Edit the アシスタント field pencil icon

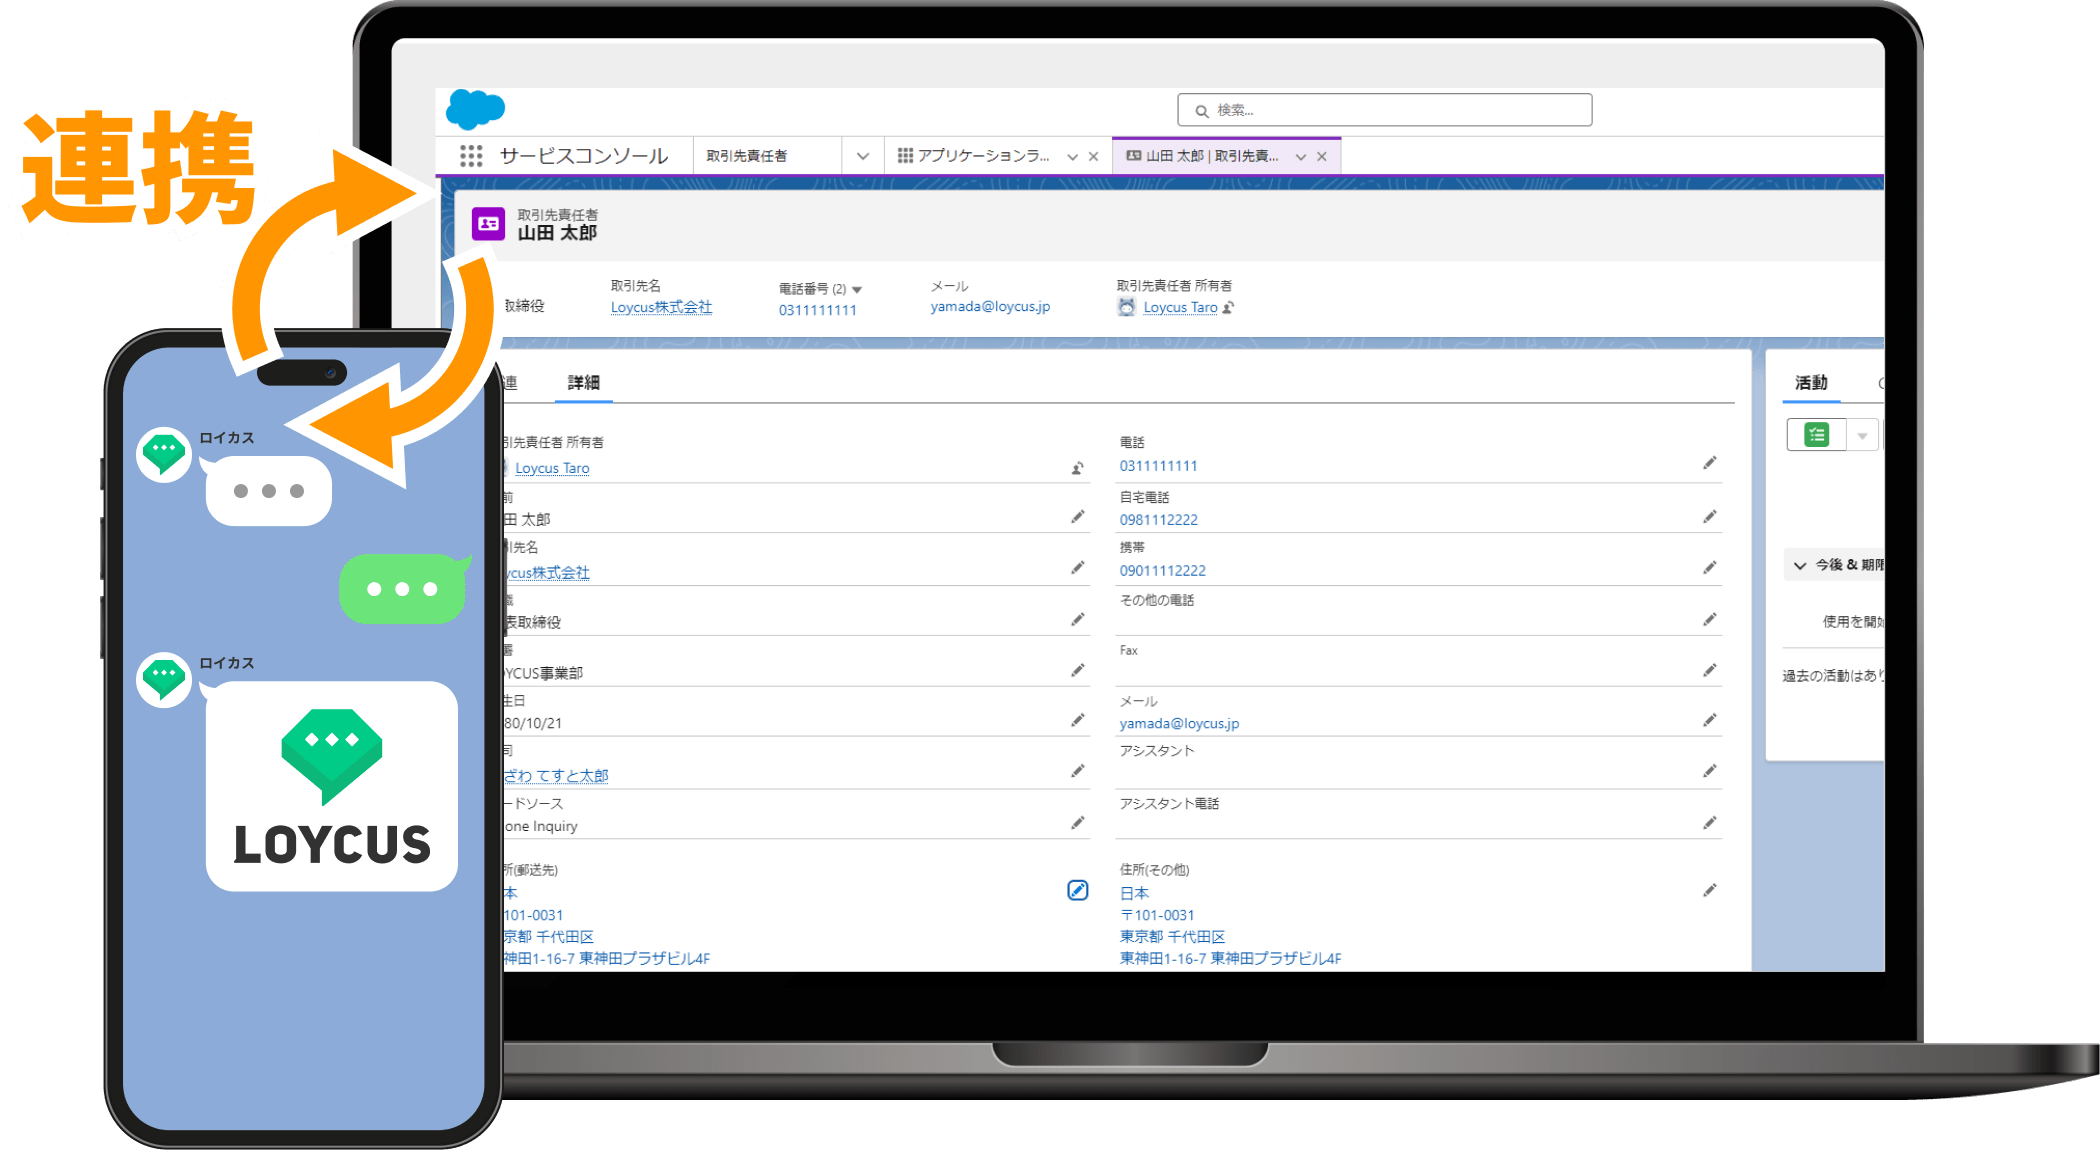pos(1710,771)
